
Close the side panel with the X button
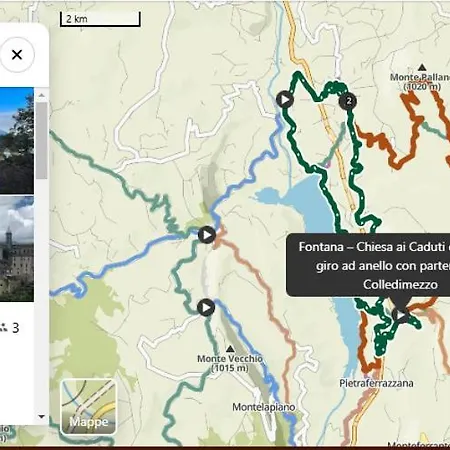click(17, 55)
